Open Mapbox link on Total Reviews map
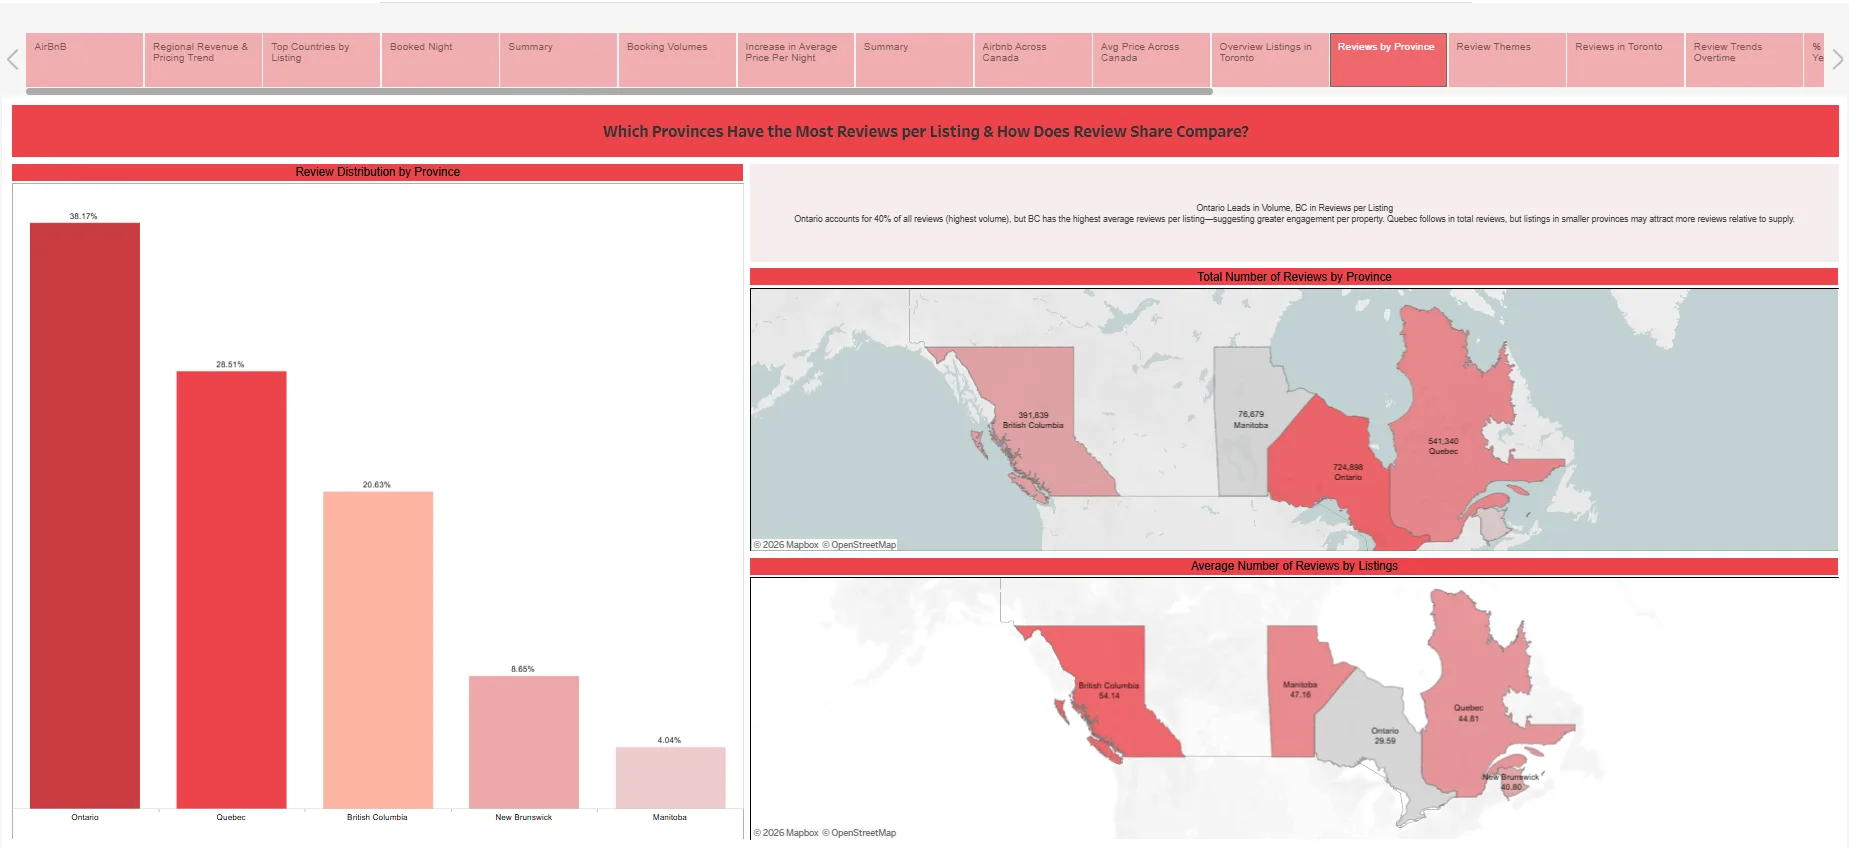Image resolution: width=1849 pixels, height=849 pixels. 786,545
